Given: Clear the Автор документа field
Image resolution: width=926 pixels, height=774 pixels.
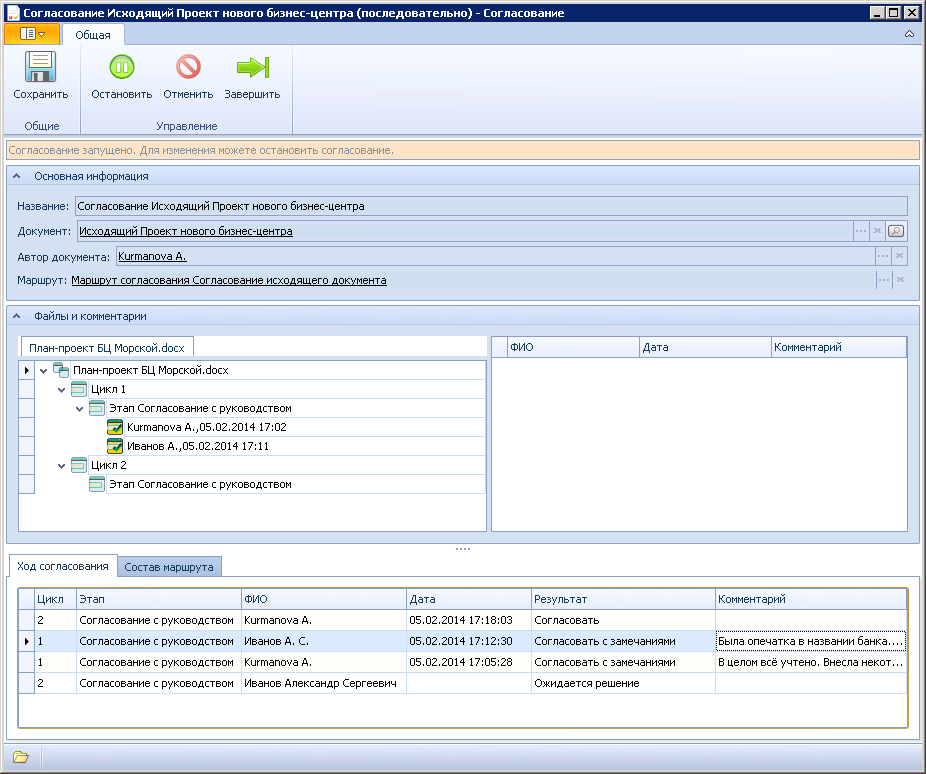Looking at the screenshot, I should (899, 256).
